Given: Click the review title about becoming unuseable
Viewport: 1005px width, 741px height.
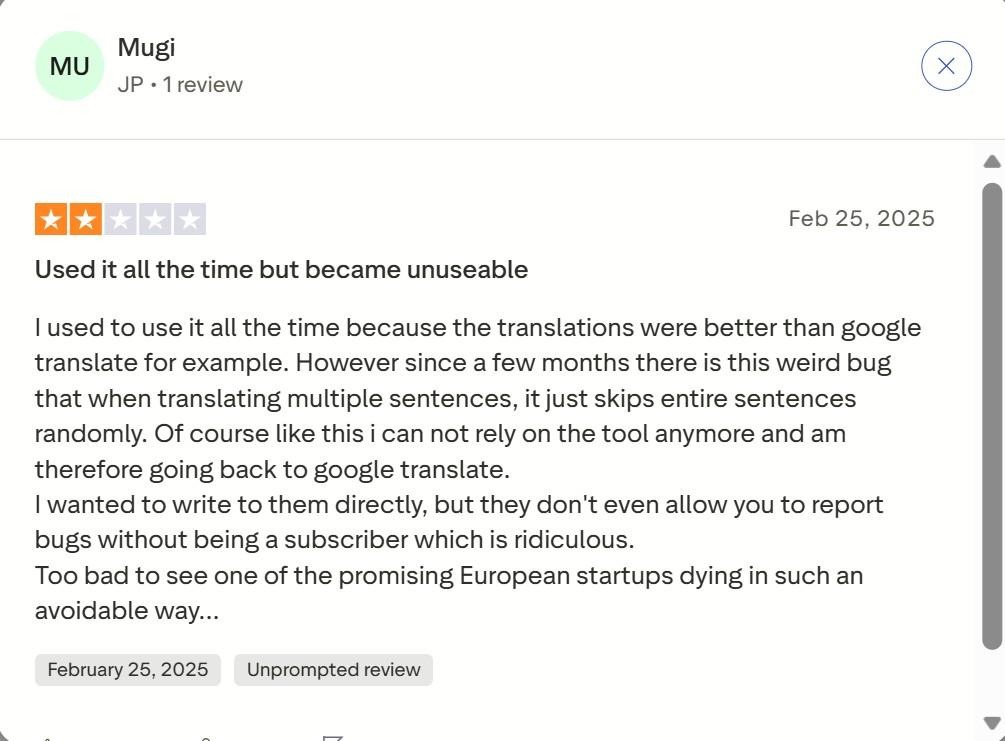Looking at the screenshot, I should (x=281, y=269).
